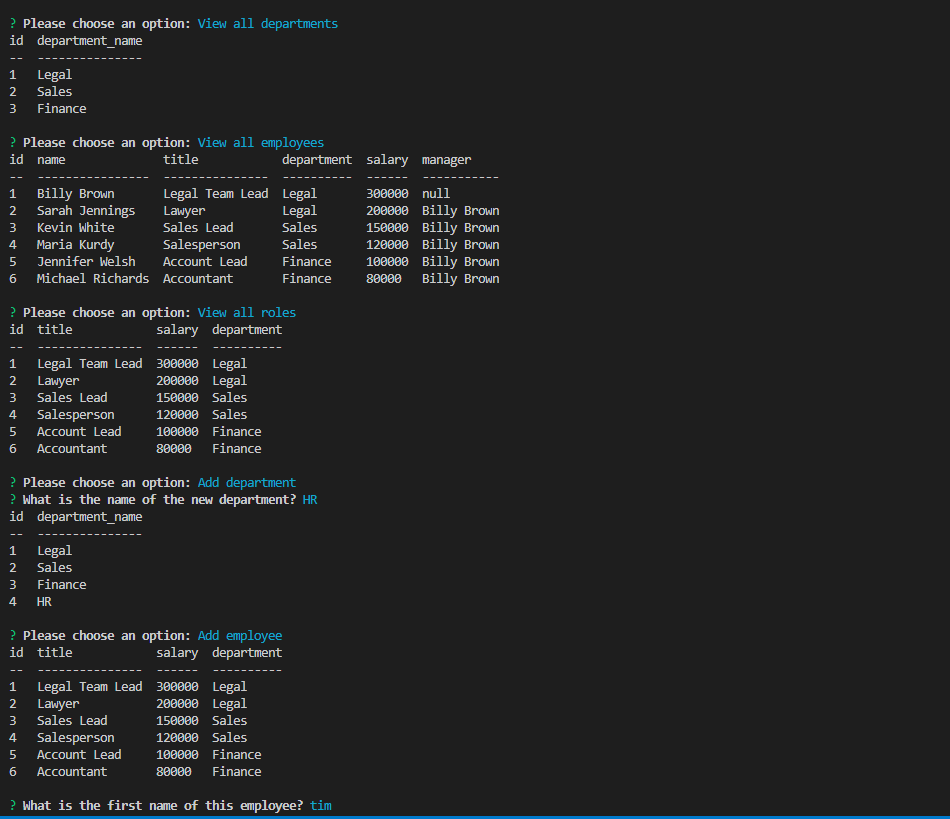Screen dimensions: 950x819
Task: Click the "title" header of the employees table
Action: tap(181, 160)
